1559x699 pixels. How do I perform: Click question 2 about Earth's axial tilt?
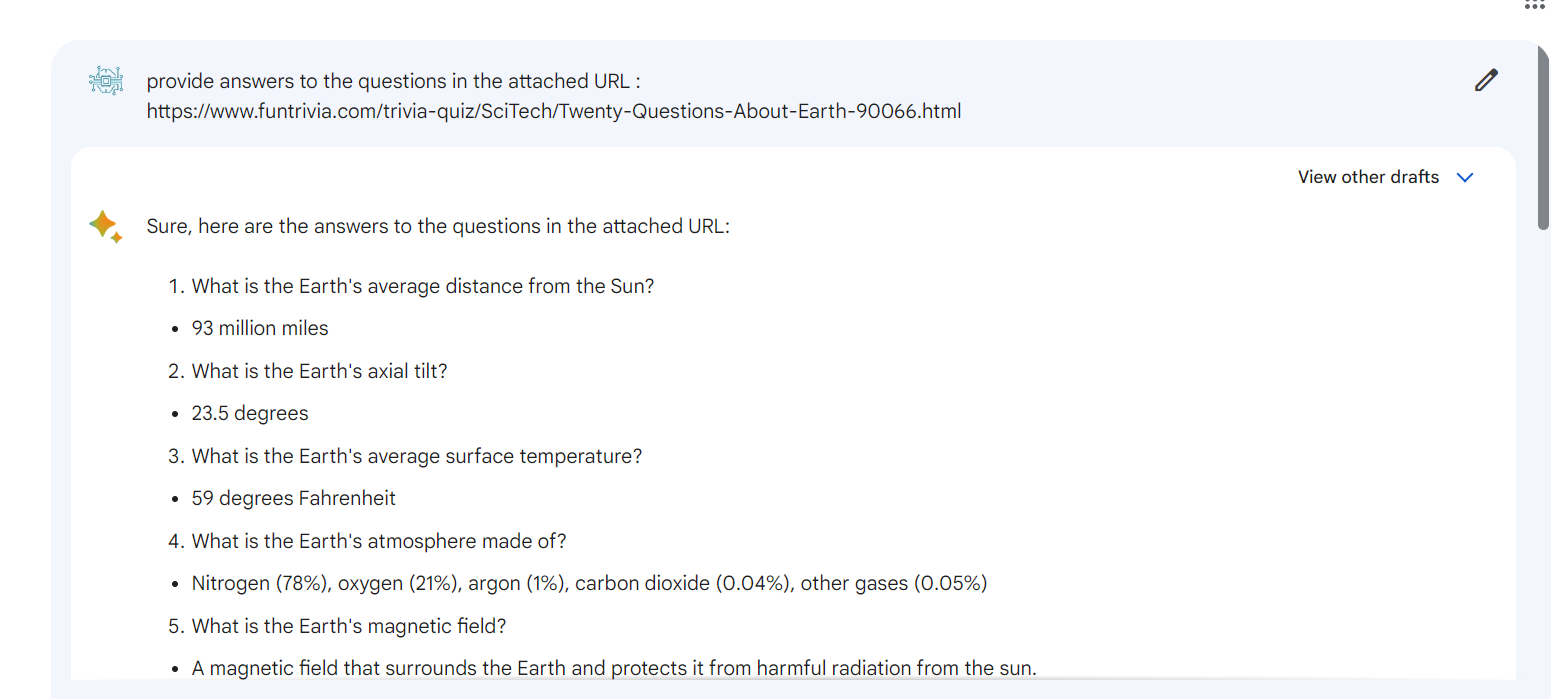(318, 371)
